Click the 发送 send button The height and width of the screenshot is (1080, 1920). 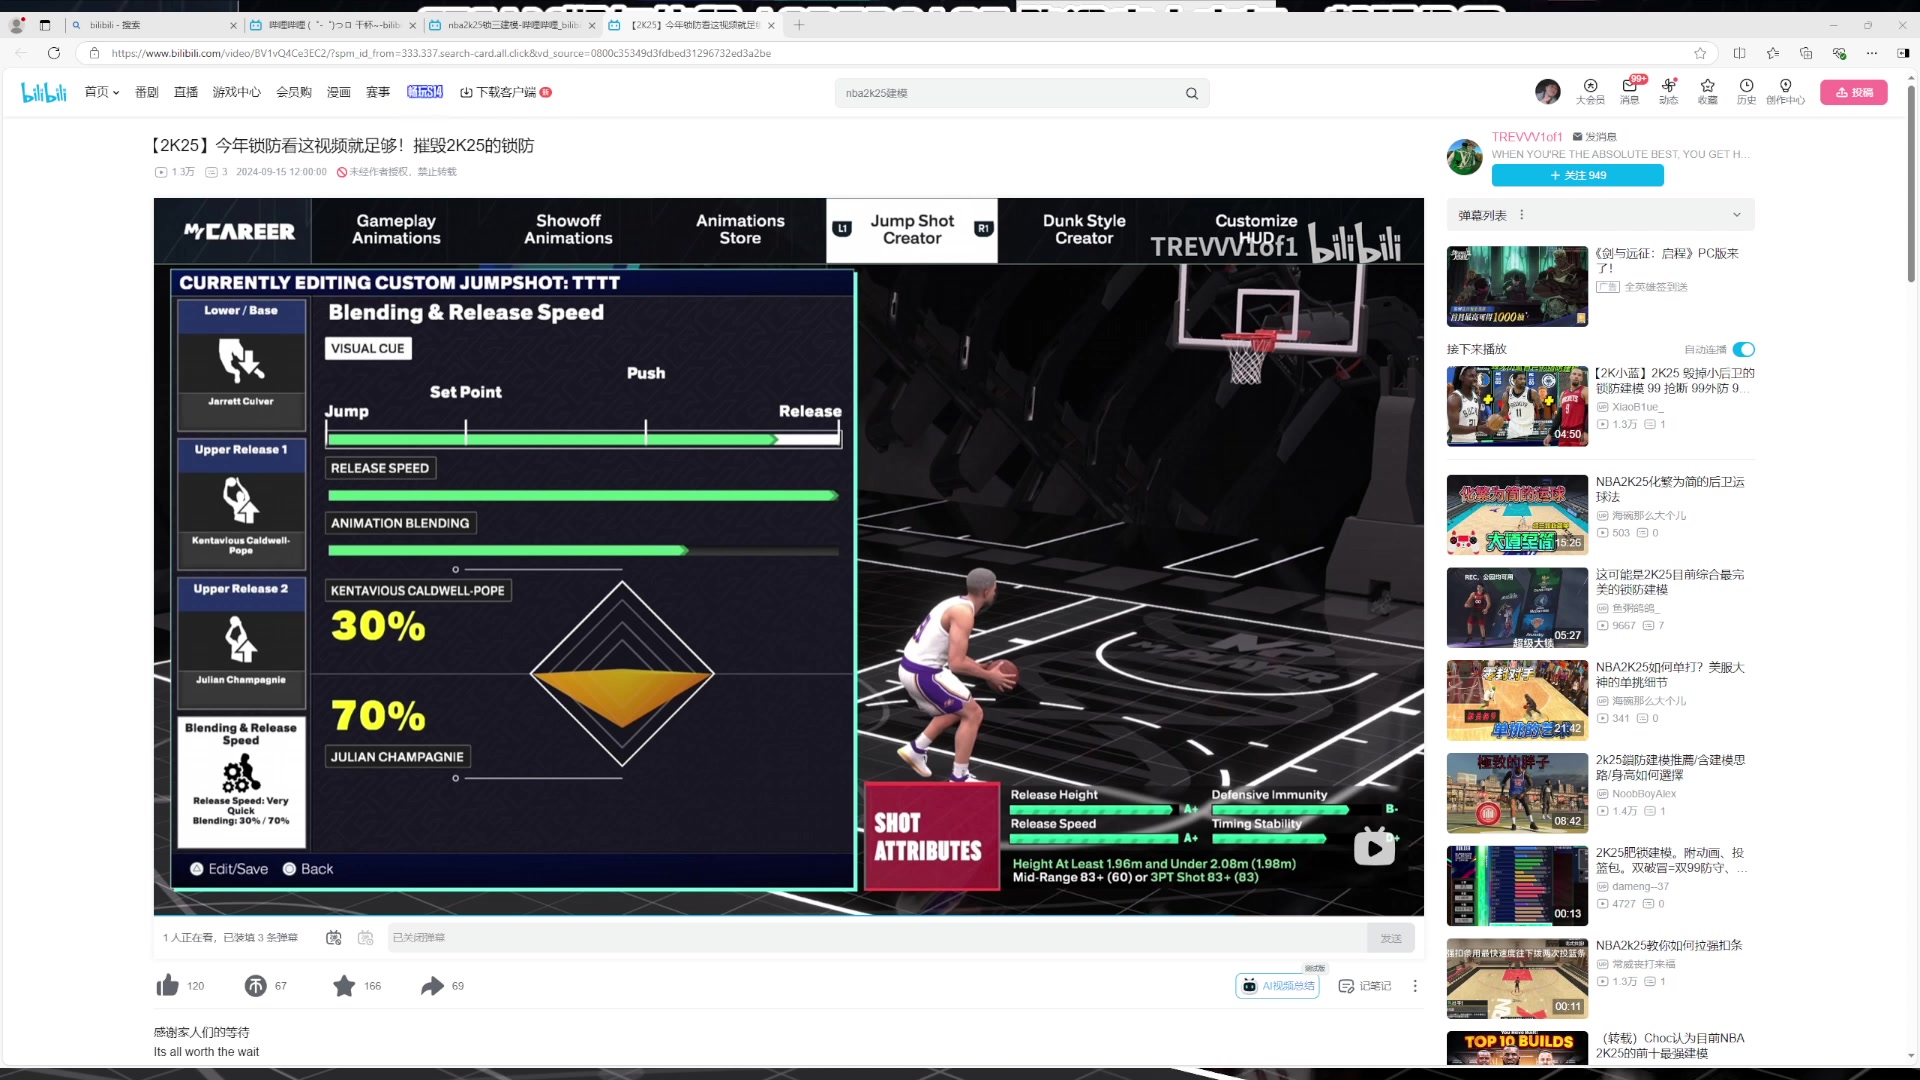[x=1391, y=938]
